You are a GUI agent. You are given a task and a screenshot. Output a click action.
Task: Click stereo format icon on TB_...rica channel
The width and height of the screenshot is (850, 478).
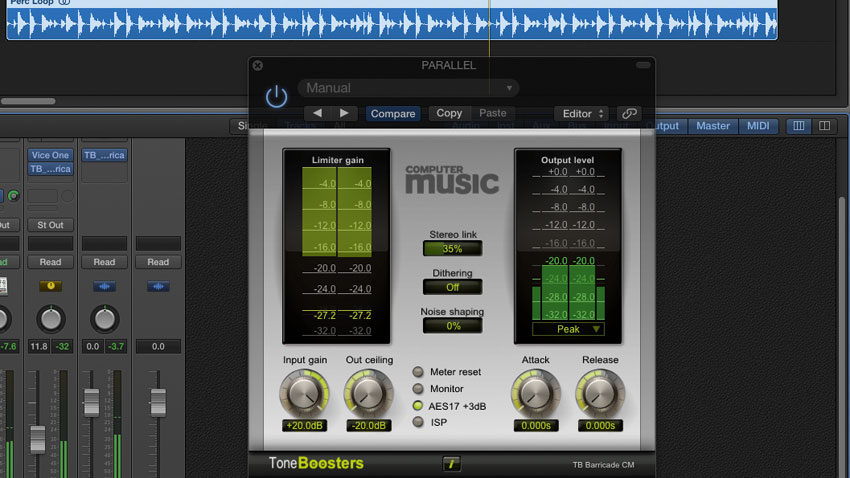click(104, 286)
